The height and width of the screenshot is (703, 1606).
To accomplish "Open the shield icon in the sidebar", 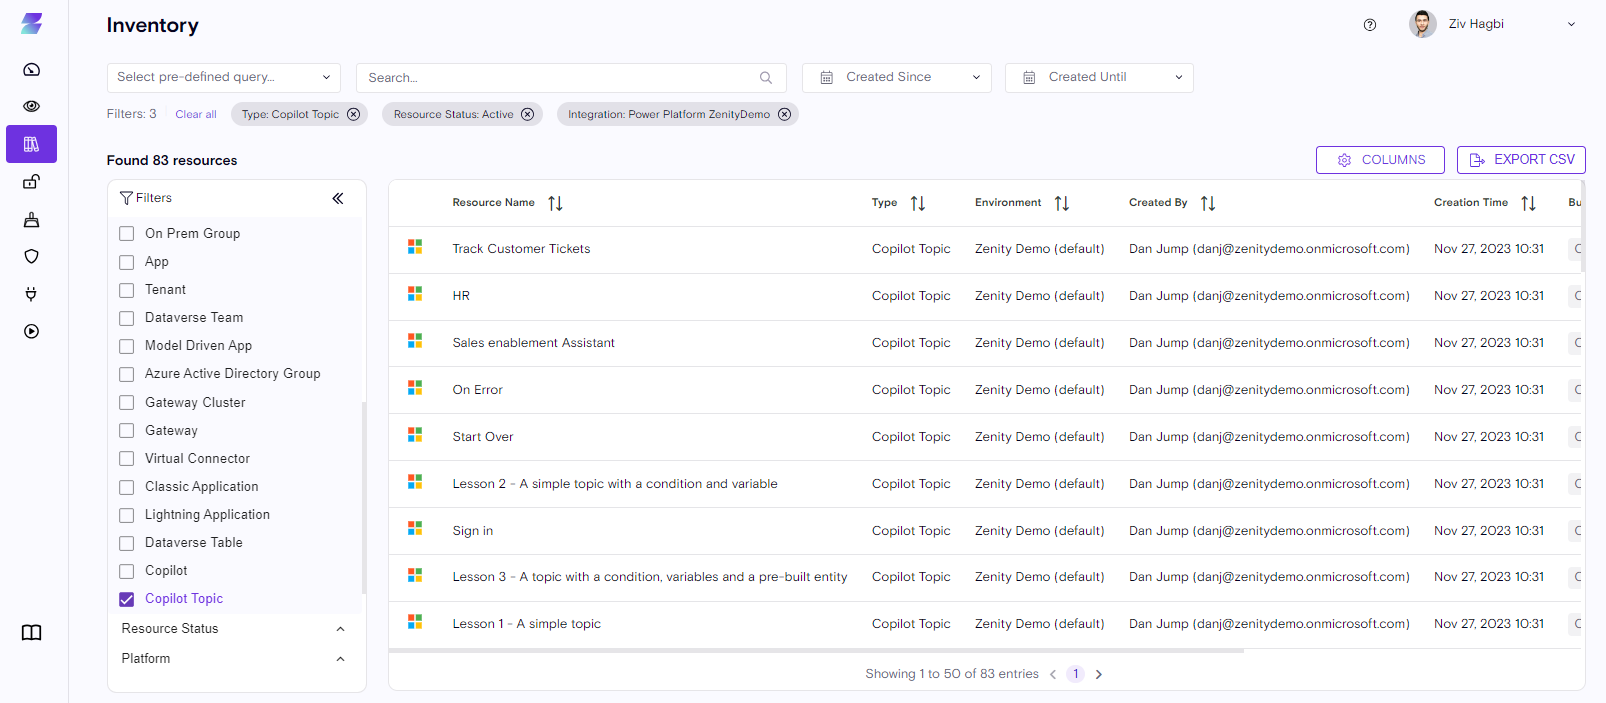I will [x=31, y=256].
